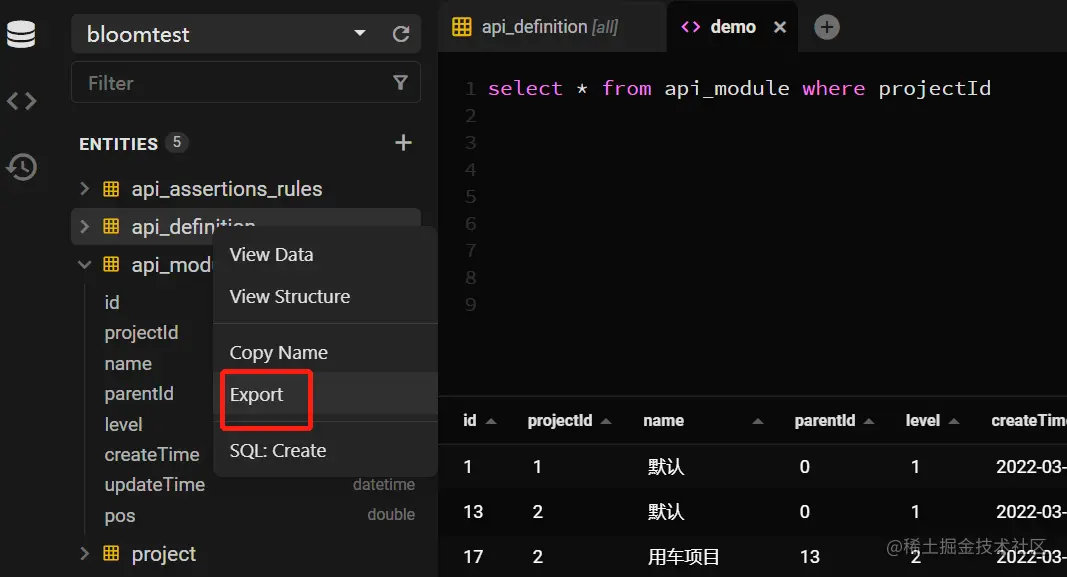The width and height of the screenshot is (1067, 577).
Task: Close the demo query tab
Action: 780,27
